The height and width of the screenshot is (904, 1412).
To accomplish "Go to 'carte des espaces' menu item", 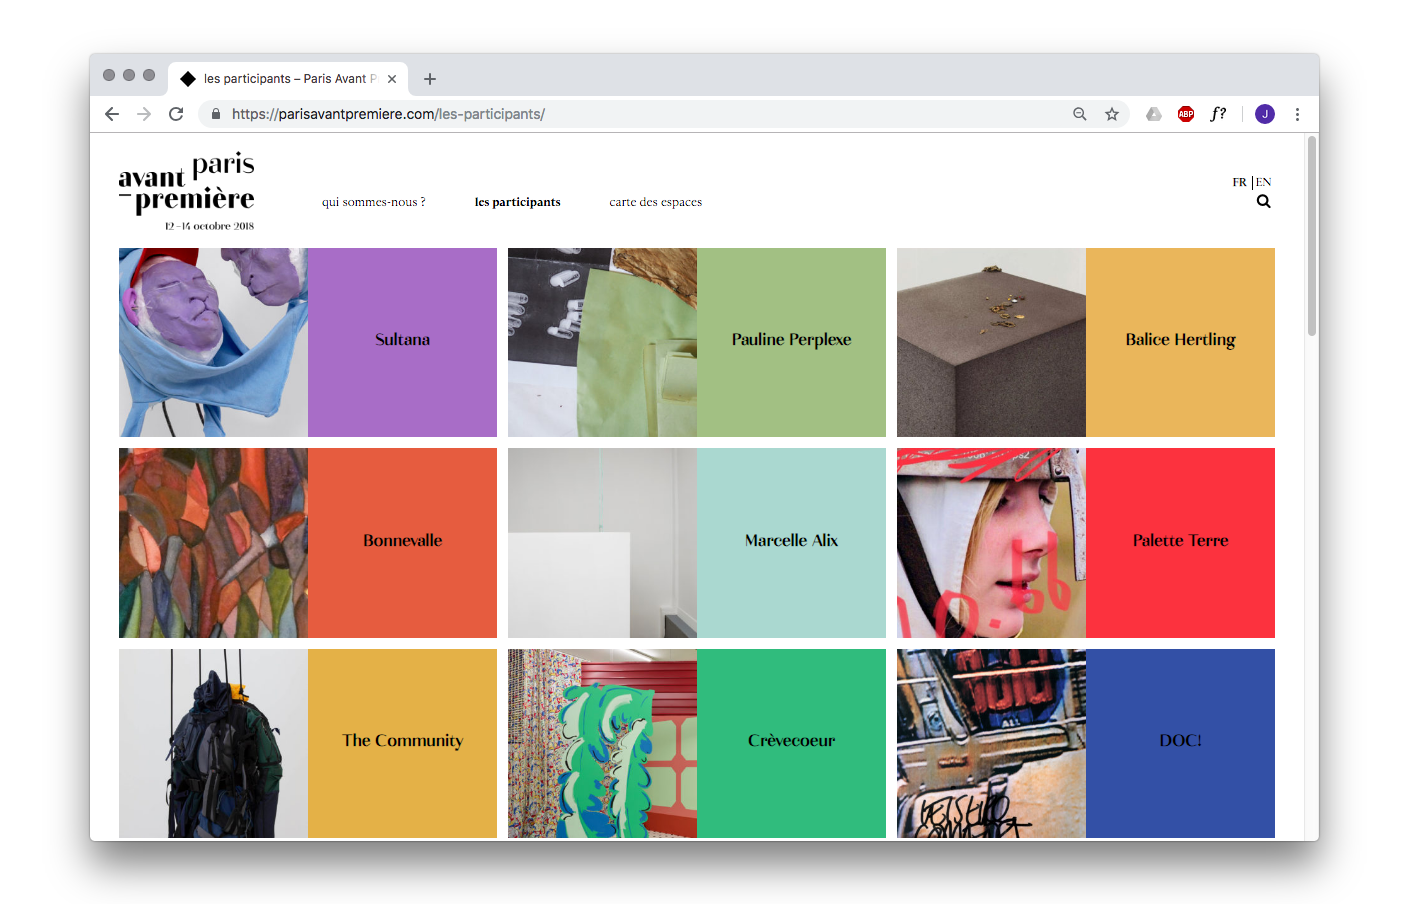I will (655, 202).
